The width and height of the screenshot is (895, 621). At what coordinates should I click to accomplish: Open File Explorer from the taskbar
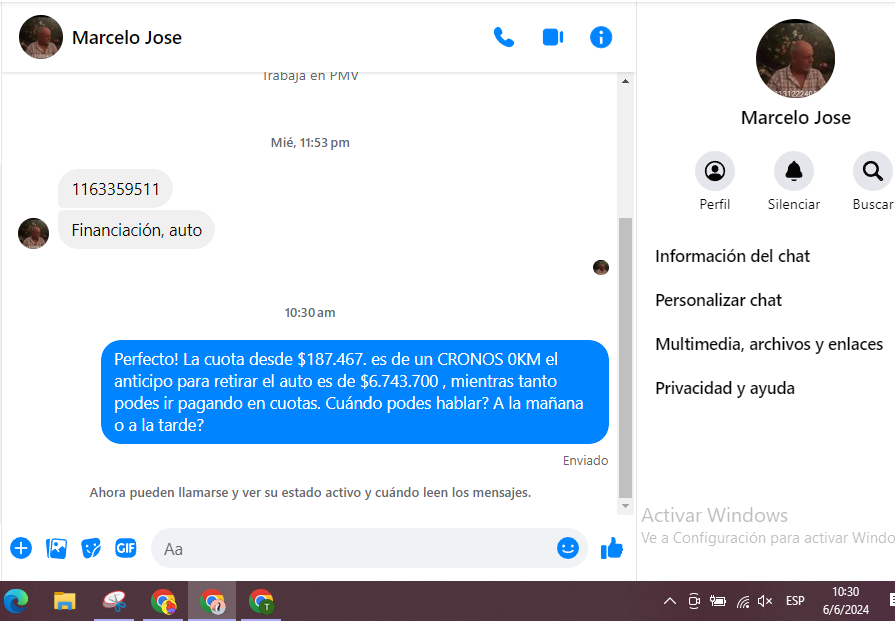(x=65, y=601)
